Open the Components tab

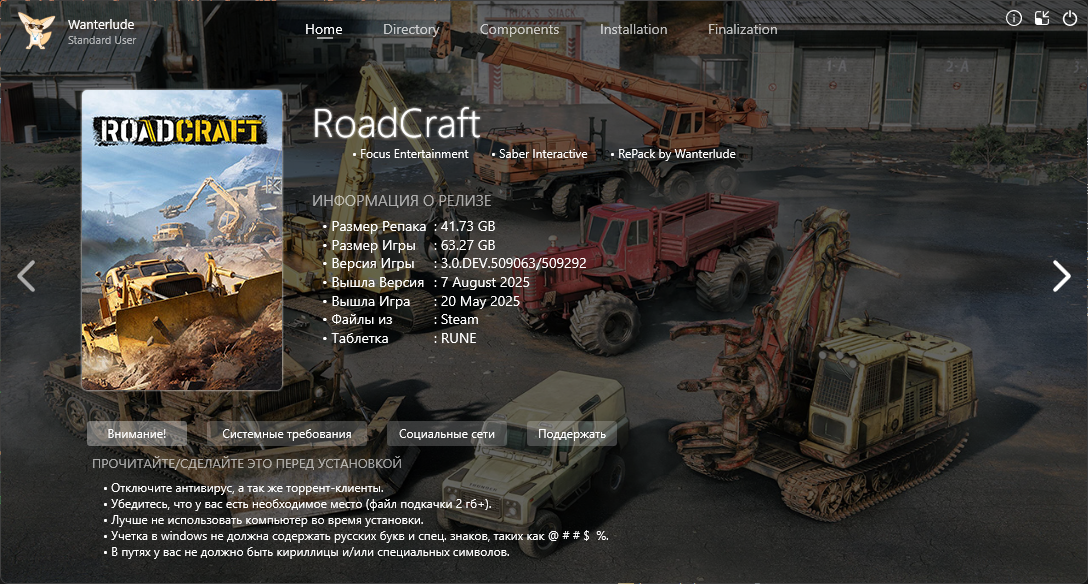click(x=519, y=29)
